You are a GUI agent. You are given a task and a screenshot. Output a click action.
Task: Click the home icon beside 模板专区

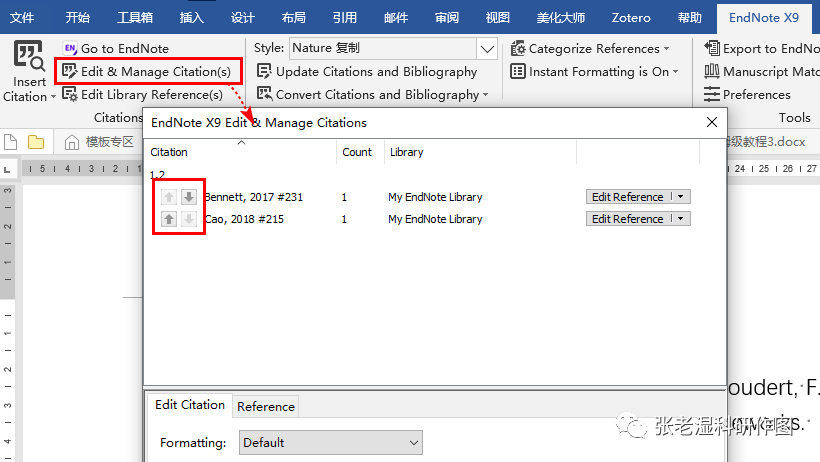[72, 142]
